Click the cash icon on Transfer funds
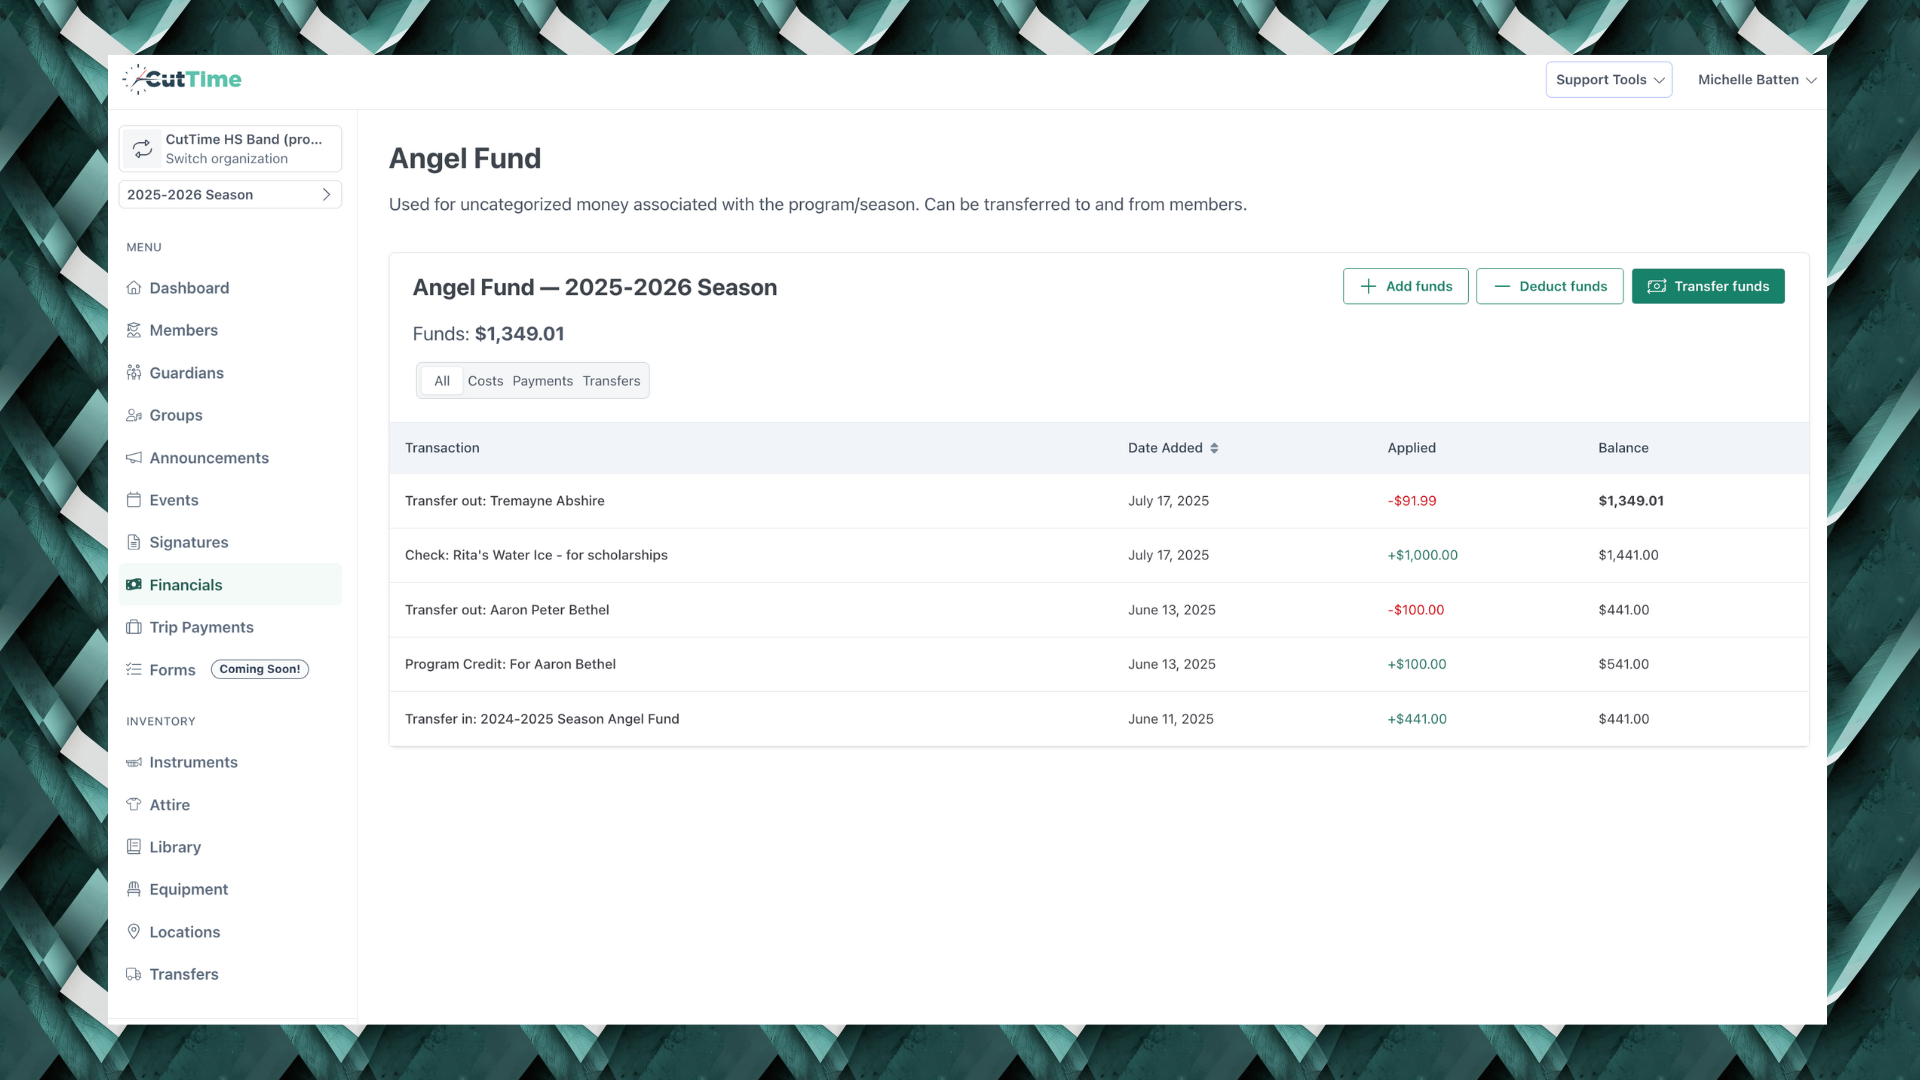The width and height of the screenshot is (1920, 1080). click(x=1657, y=286)
